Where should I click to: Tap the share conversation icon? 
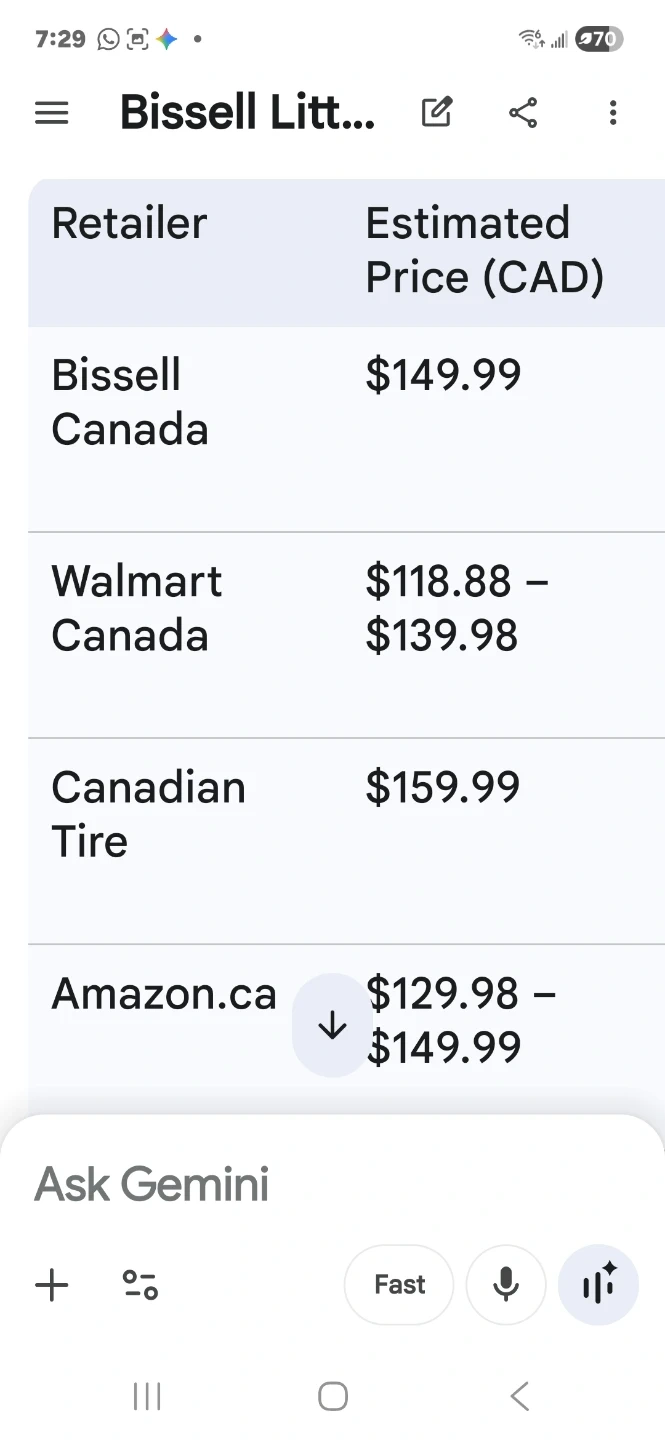click(x=523, y=113)
